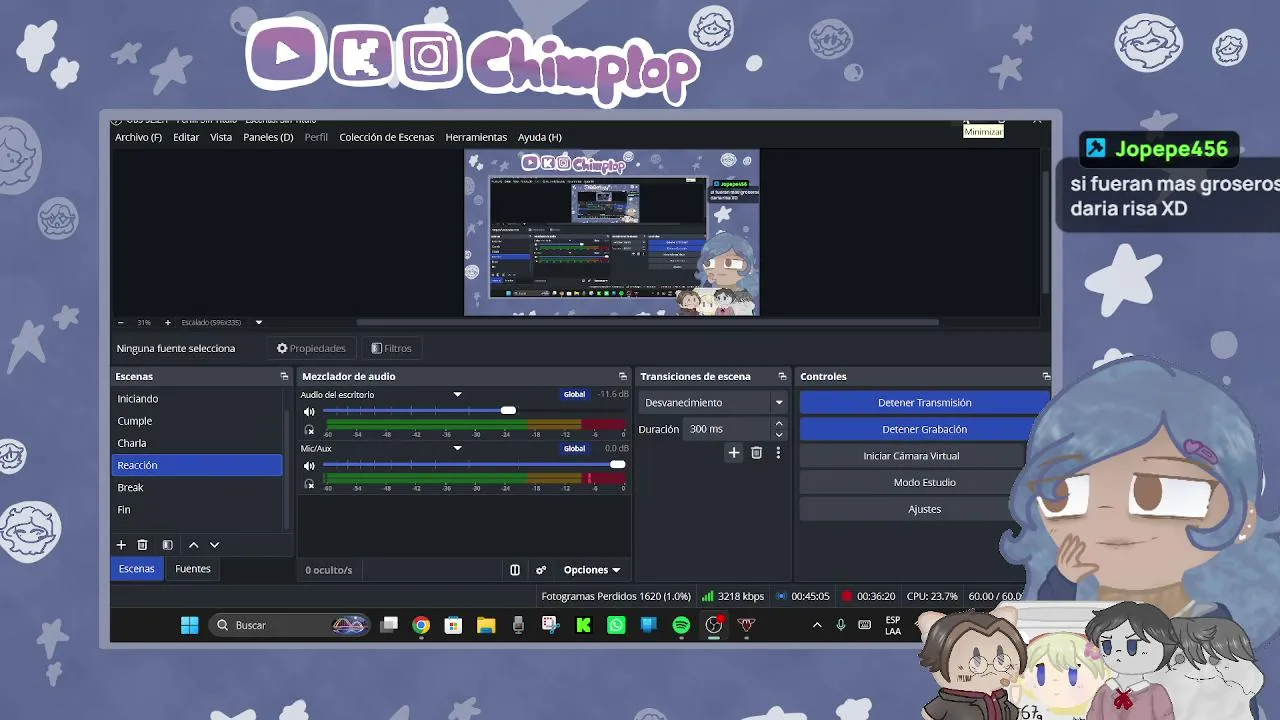
Task: Open source Propiedades button
Action: (x=311, y=348)
